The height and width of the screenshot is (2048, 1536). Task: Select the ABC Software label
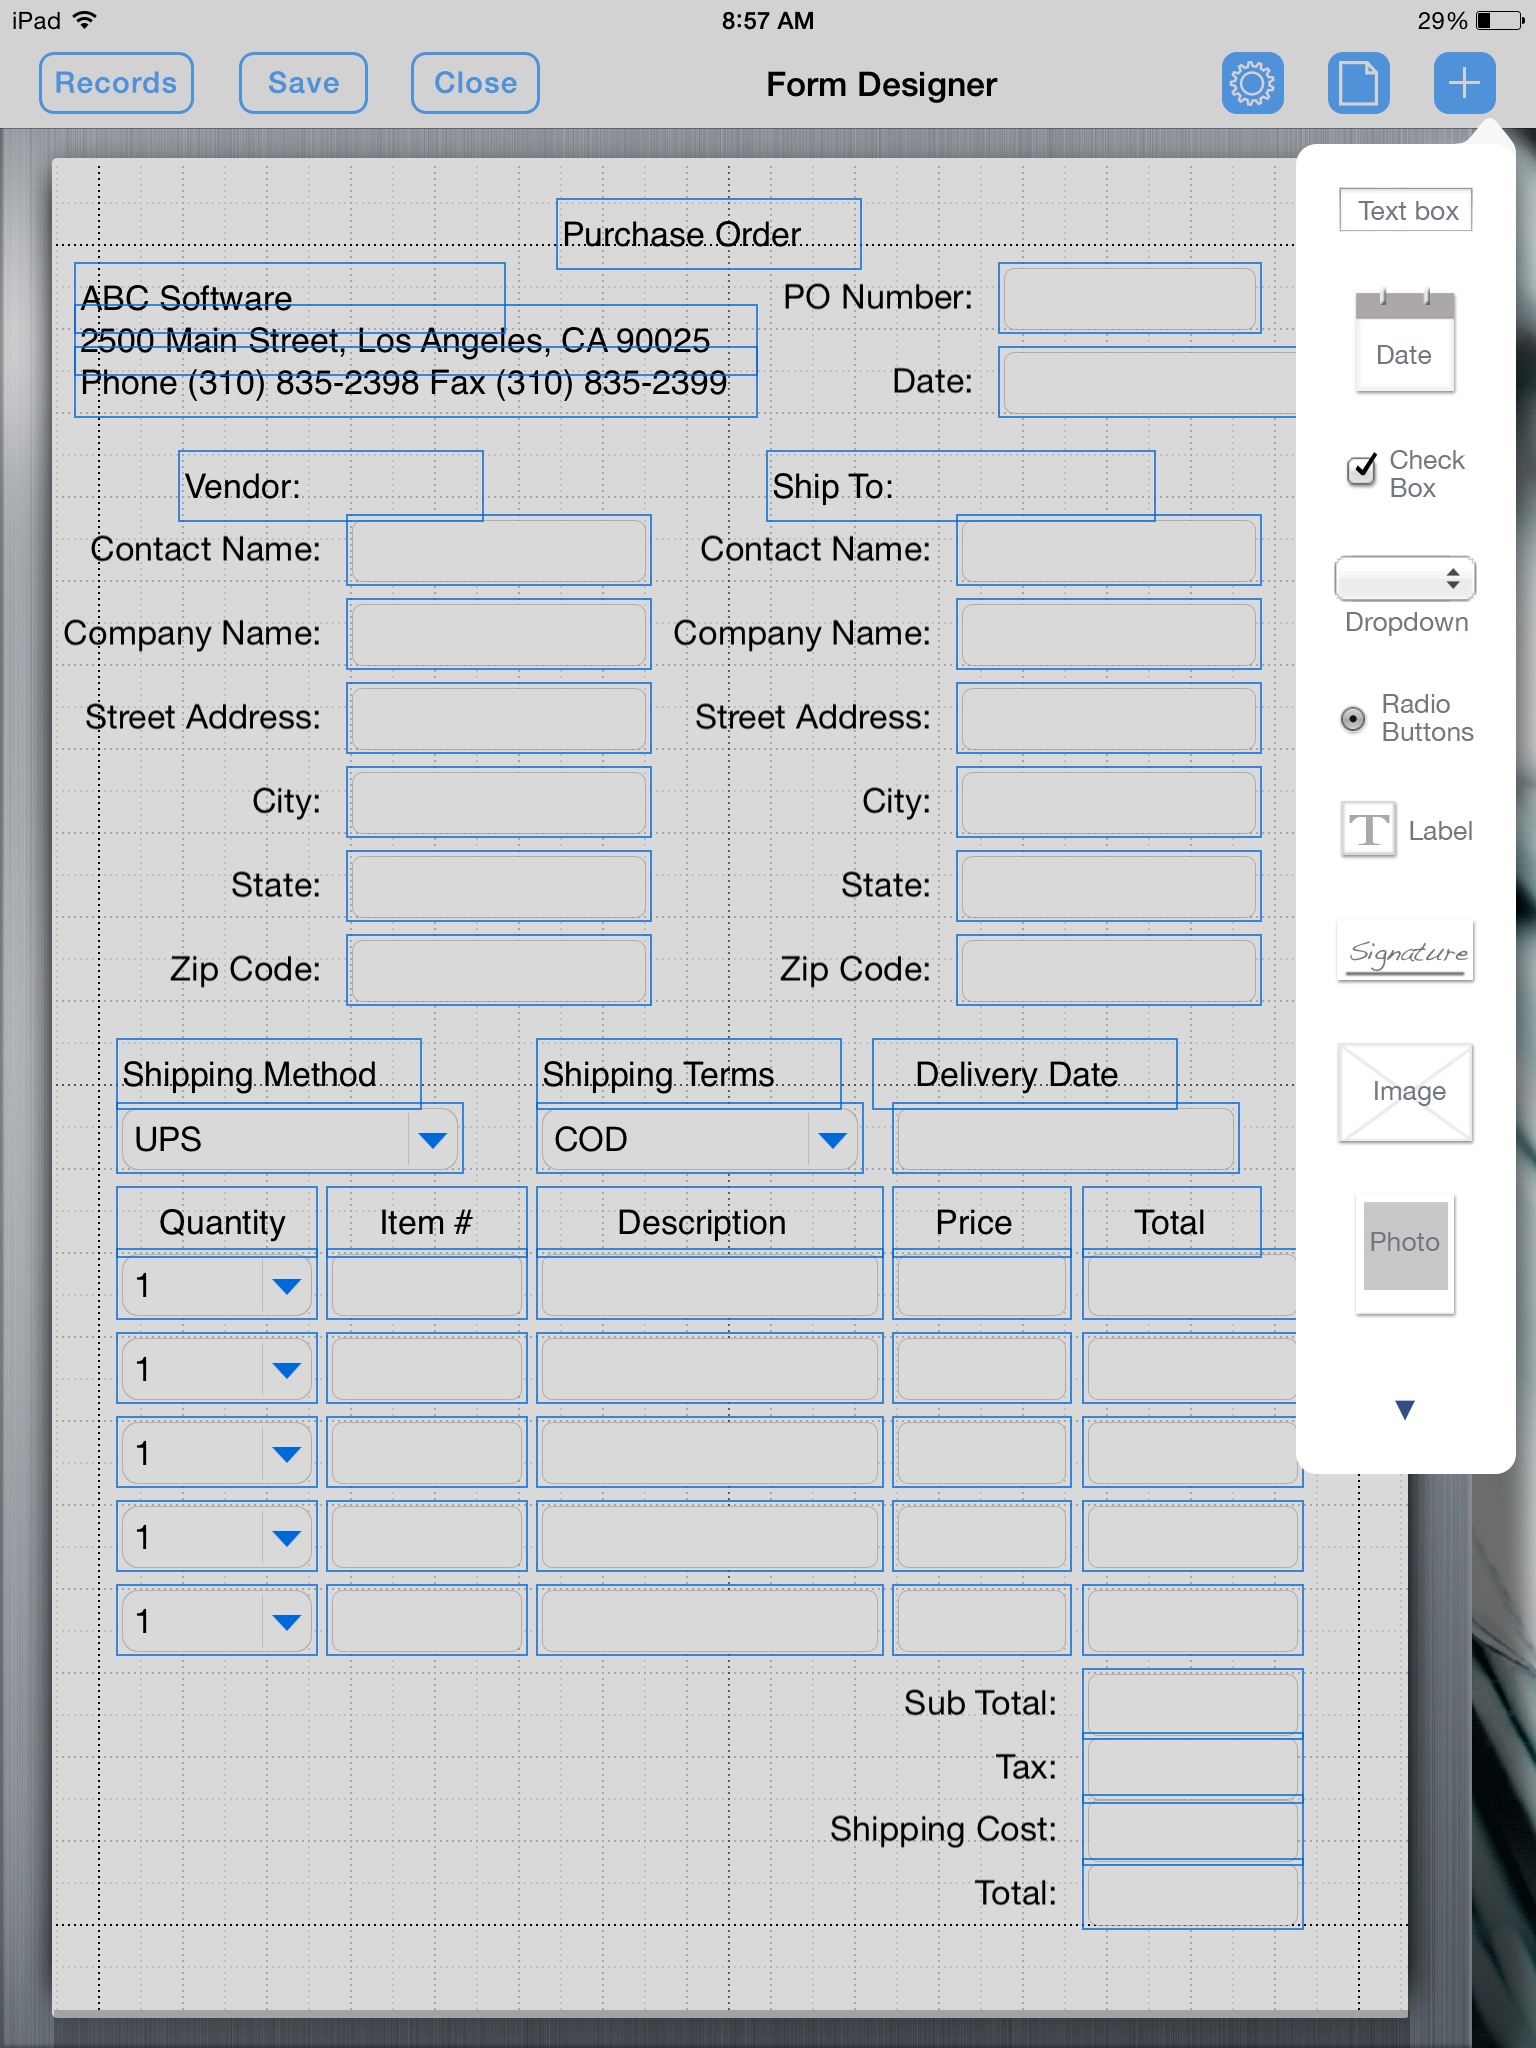(290, 298)
